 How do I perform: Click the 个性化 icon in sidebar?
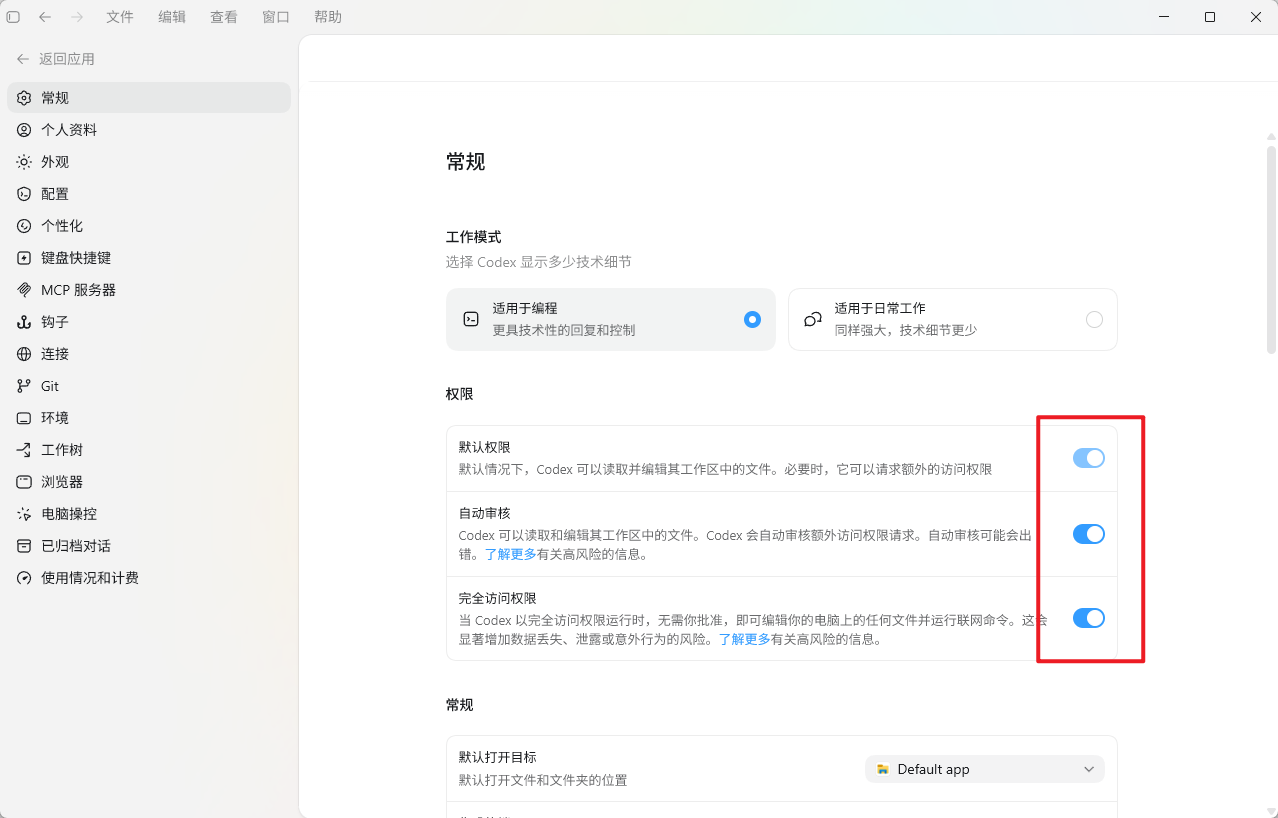24,226
